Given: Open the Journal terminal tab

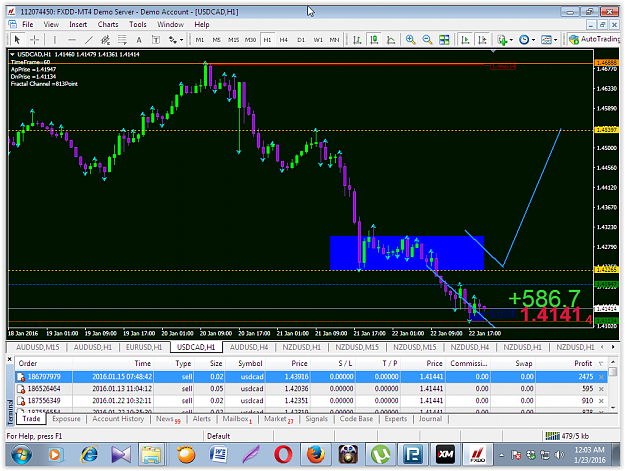Looking at the screenshot, I should point(430,419).
